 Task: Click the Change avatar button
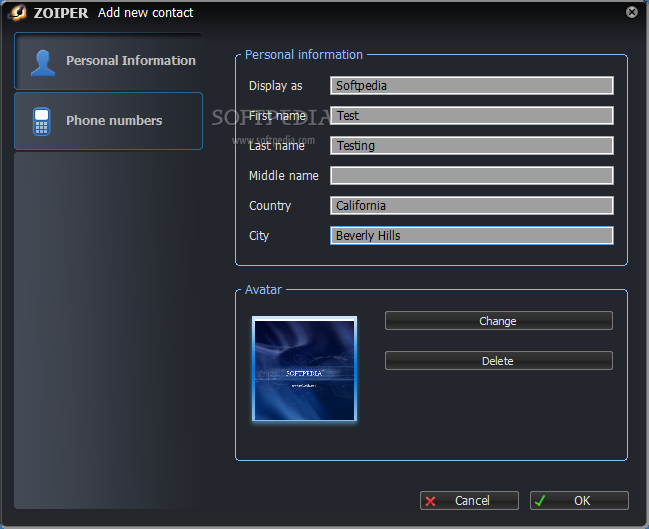pyautogui.click(x=499, y=321)
